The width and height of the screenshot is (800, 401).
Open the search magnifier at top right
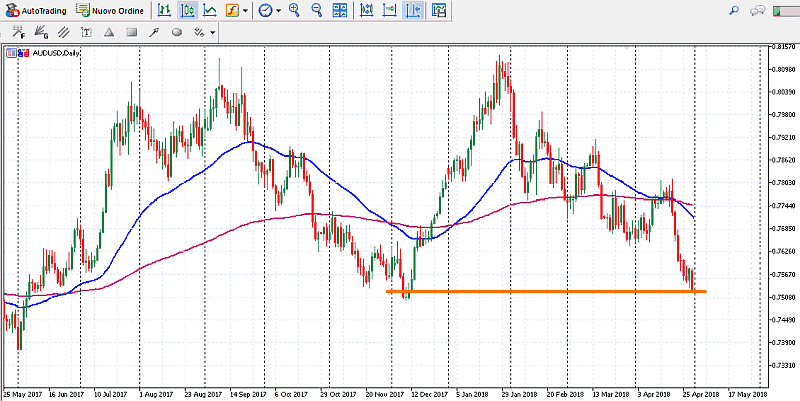734,10
